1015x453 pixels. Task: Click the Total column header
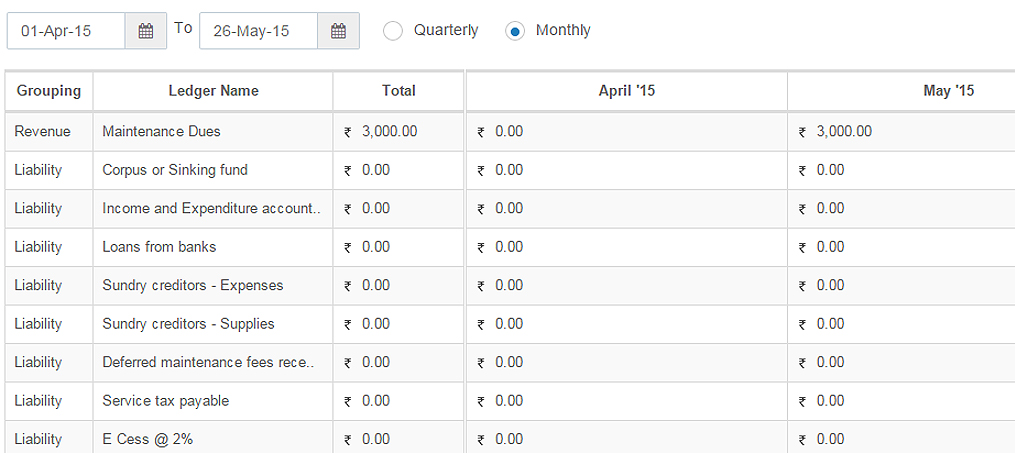(398, 91)
